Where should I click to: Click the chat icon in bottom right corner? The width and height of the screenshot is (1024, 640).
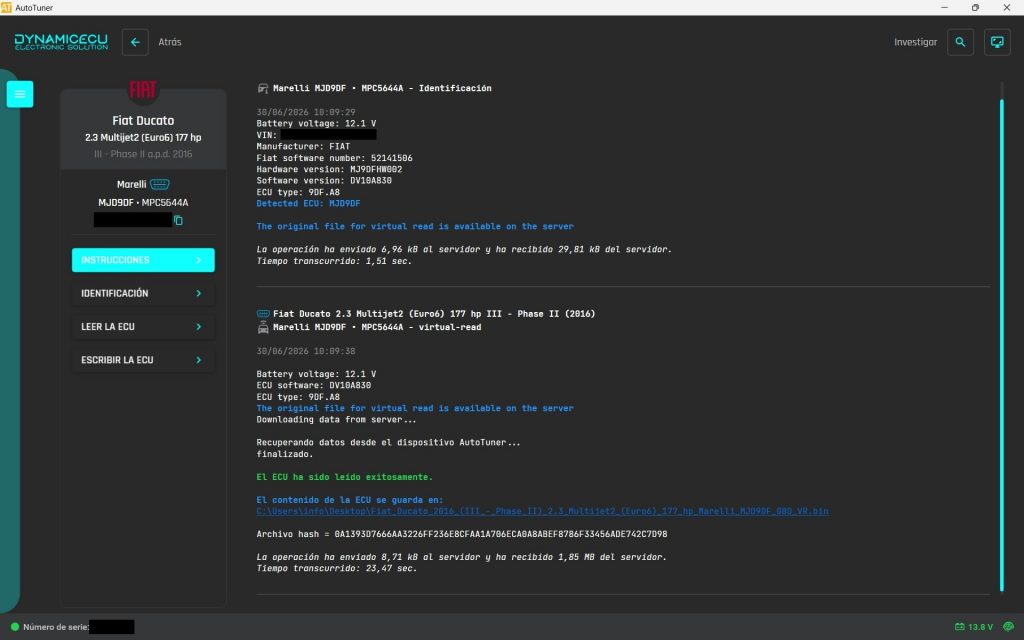[x=1008, y=626]
